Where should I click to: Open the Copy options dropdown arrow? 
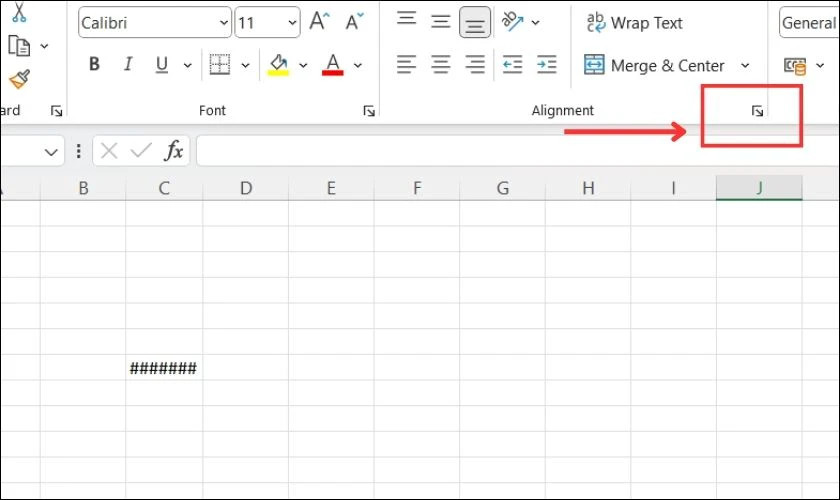[44, 46]
